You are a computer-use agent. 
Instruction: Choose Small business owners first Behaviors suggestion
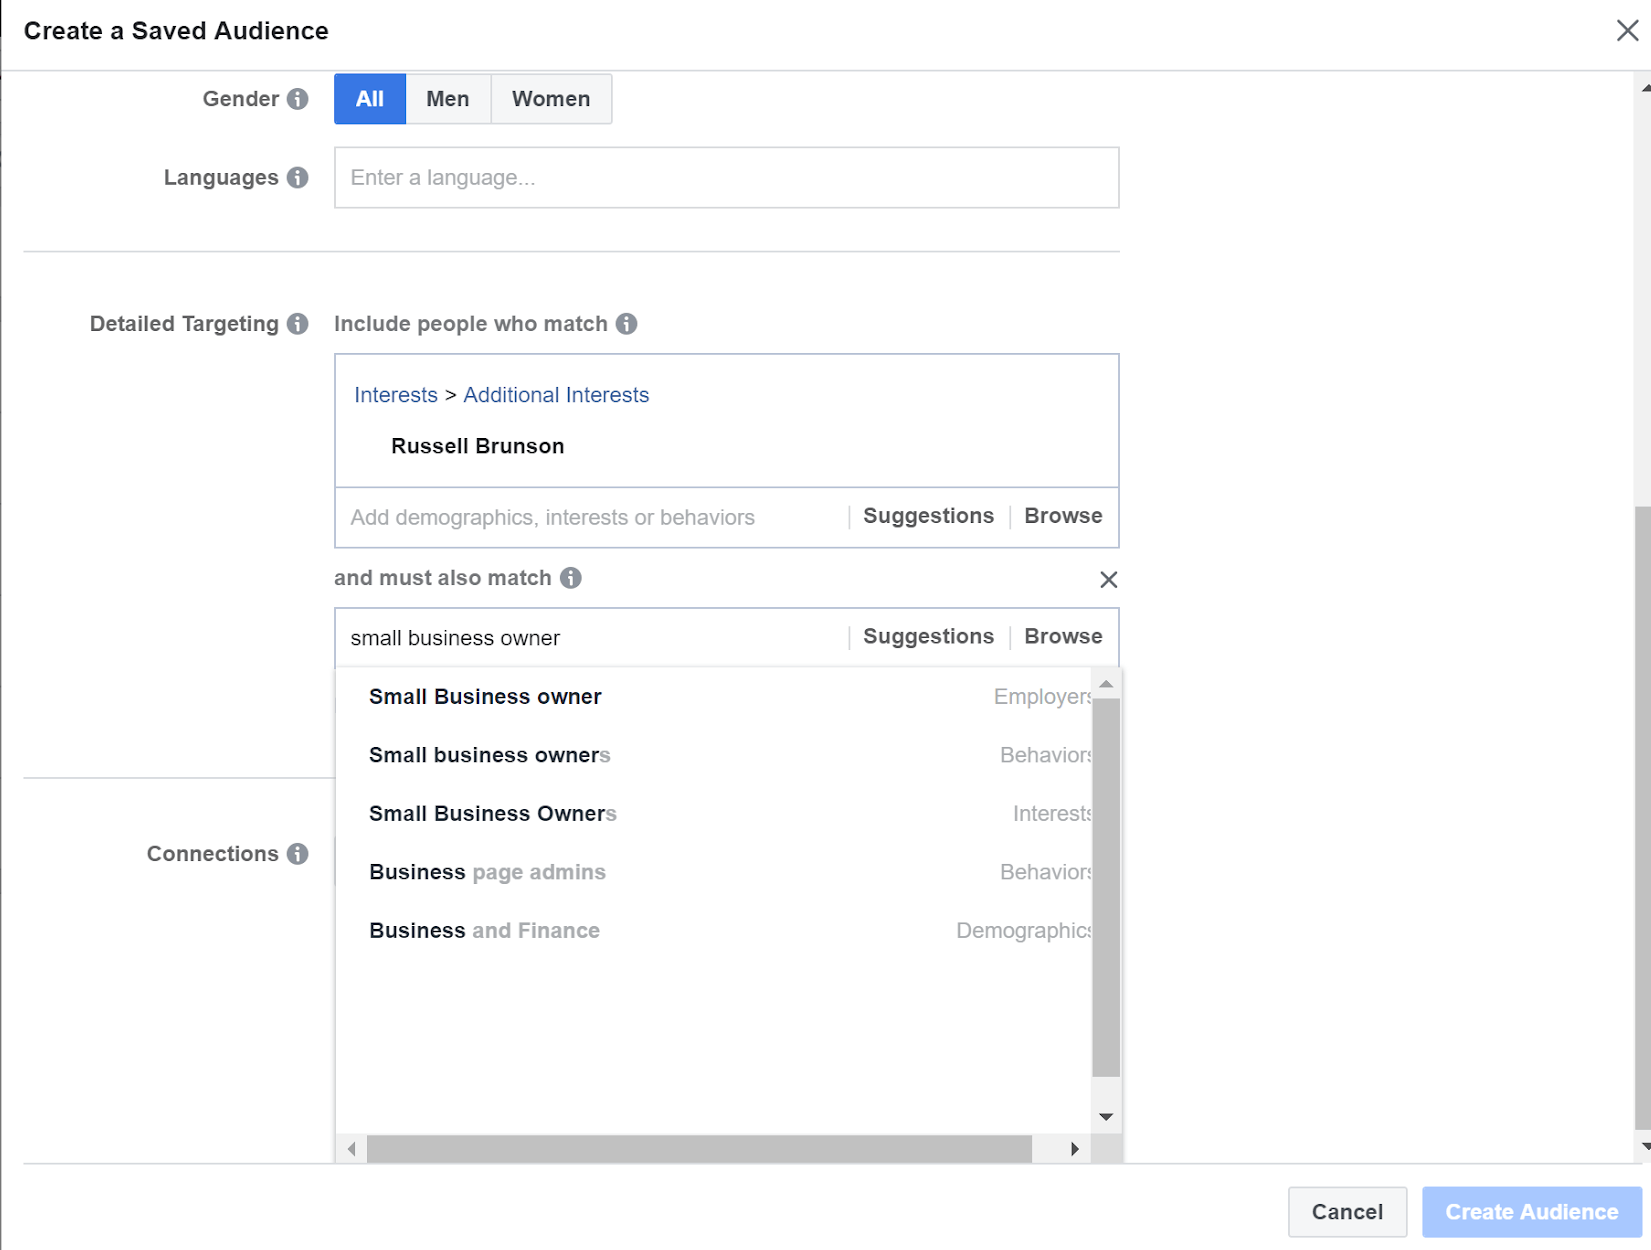714,755
